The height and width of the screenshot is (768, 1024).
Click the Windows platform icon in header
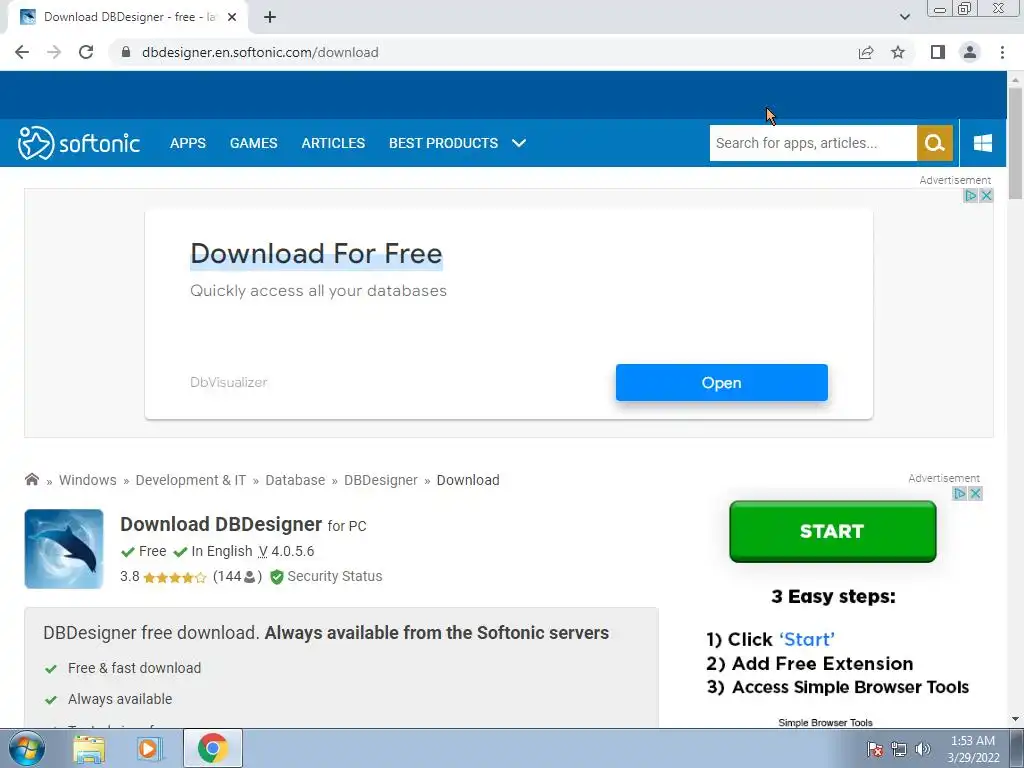(983, 143)
